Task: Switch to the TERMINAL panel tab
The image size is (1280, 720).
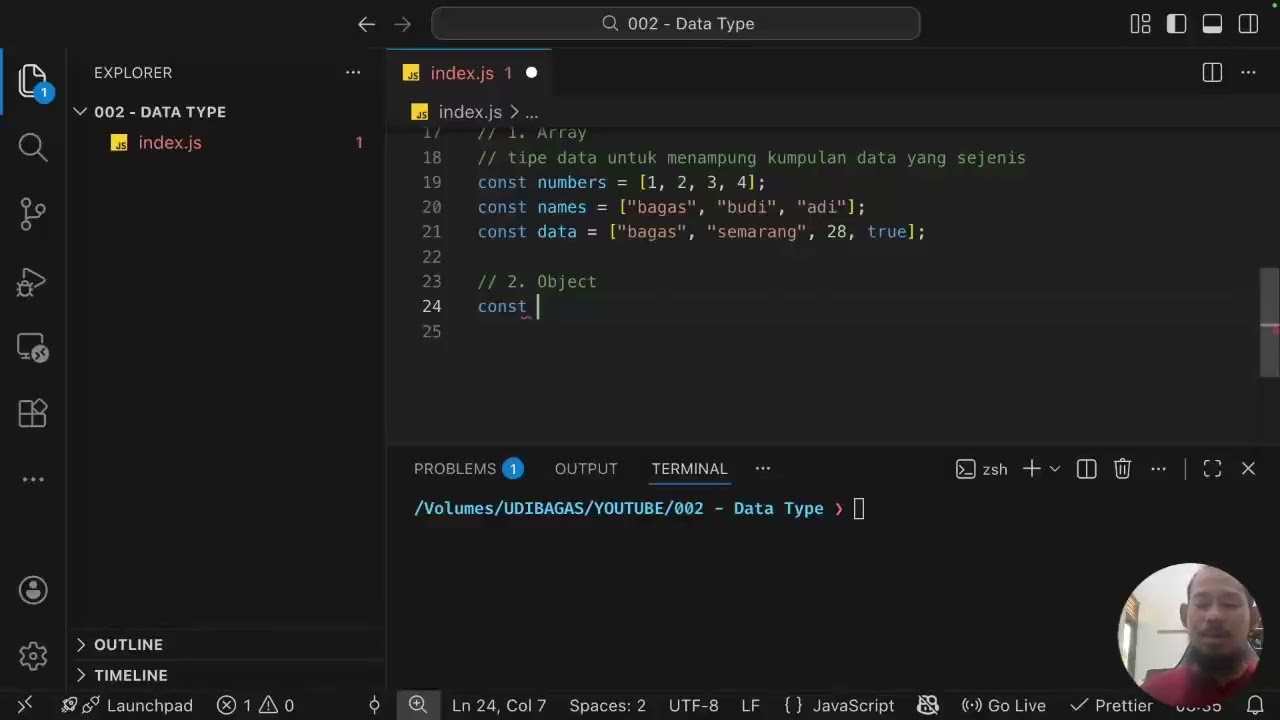Action: click(x=689, y=468)
